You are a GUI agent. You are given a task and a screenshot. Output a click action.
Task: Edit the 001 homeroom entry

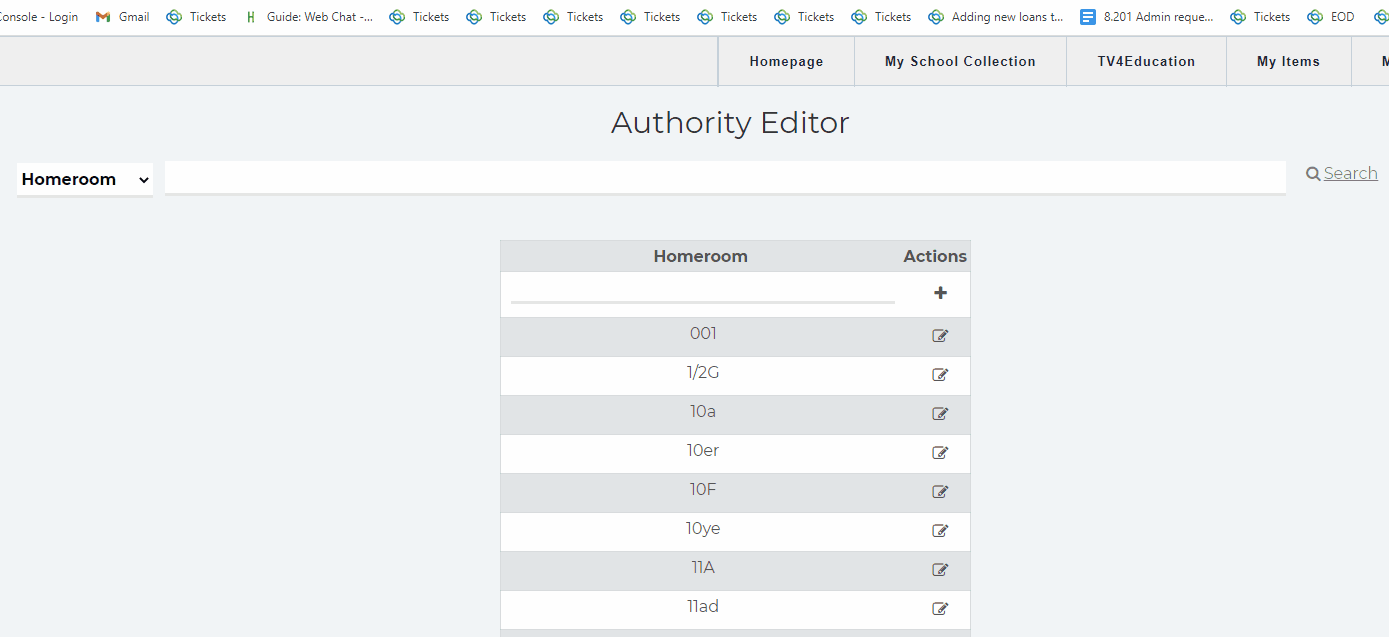pyautogui.click(x=940, y=336)
